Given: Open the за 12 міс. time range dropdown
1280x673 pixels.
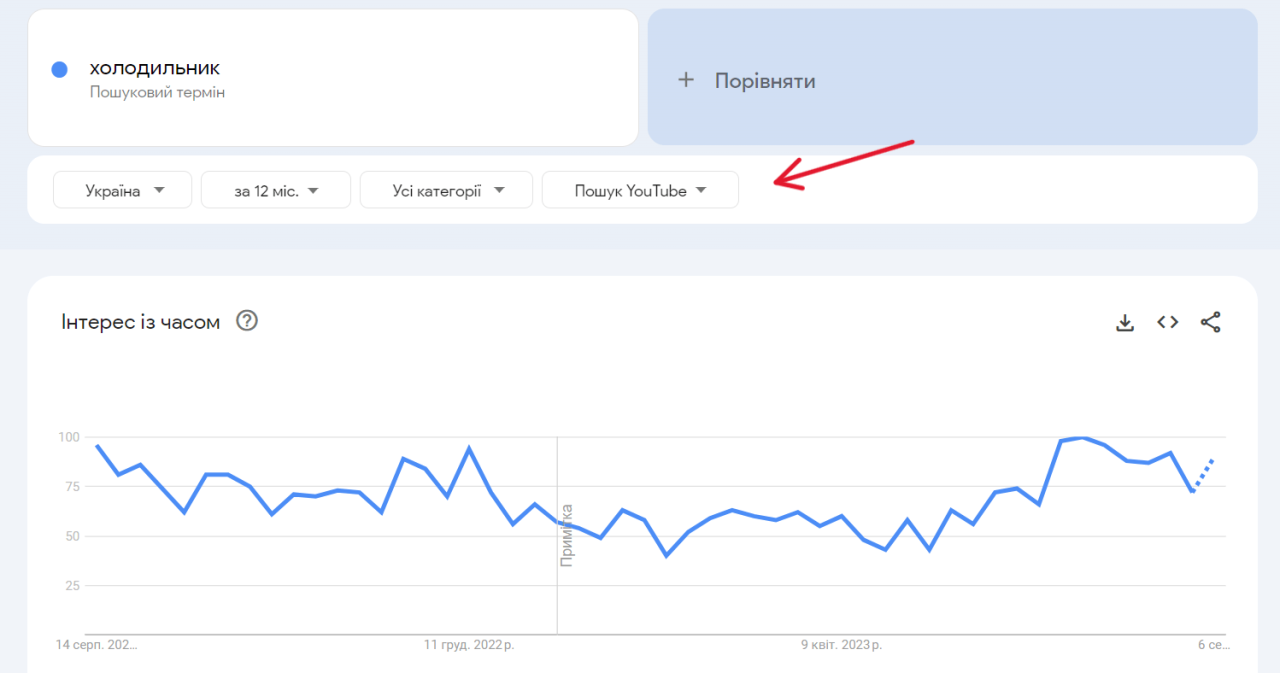Looking at the screenshot, I should click(x=276, y=189).
